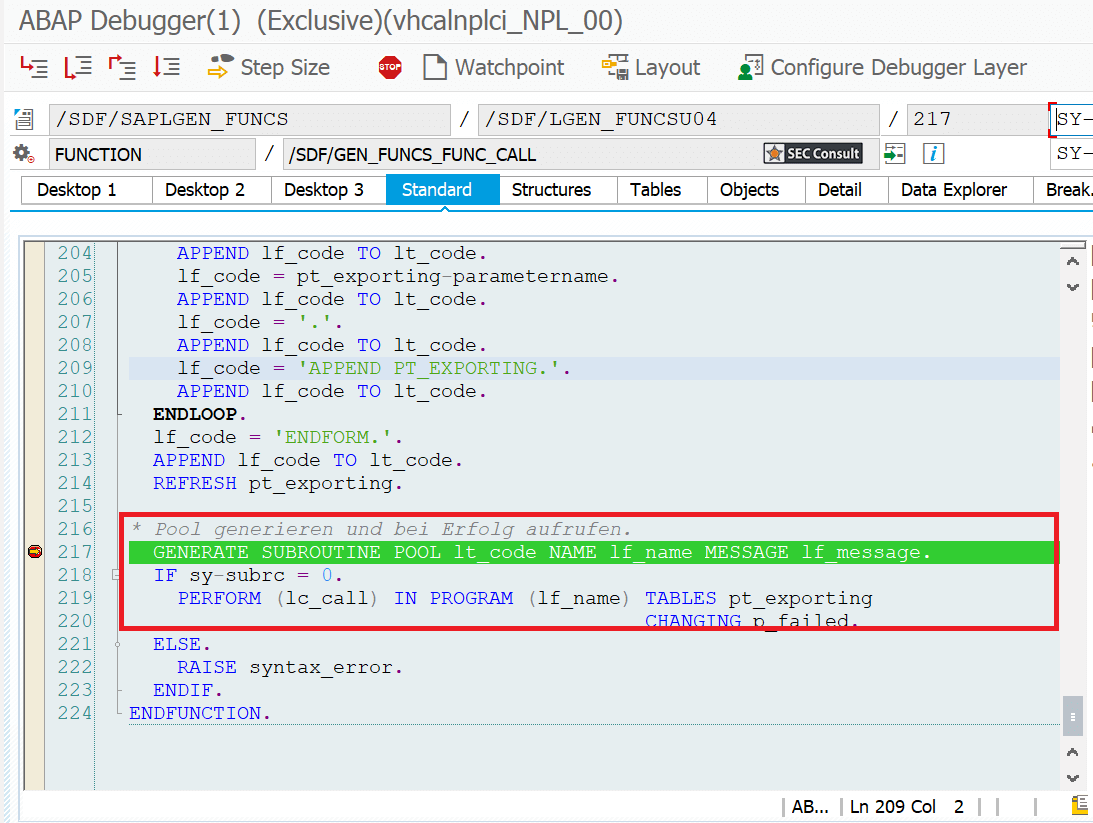Switch to the Desktop 2 tab
Screen dimensions: 1093x823
pyautogui.click(x=205, y=190)
